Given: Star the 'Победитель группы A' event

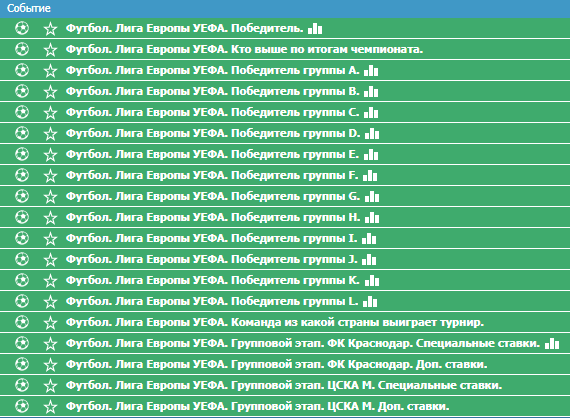Looking at the screenshot, I should 50,71.
